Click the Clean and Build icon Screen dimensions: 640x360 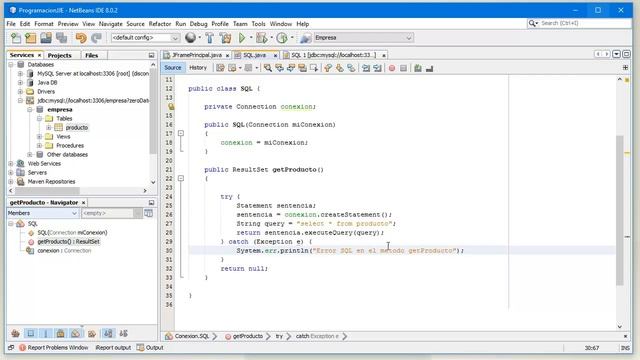225,38
